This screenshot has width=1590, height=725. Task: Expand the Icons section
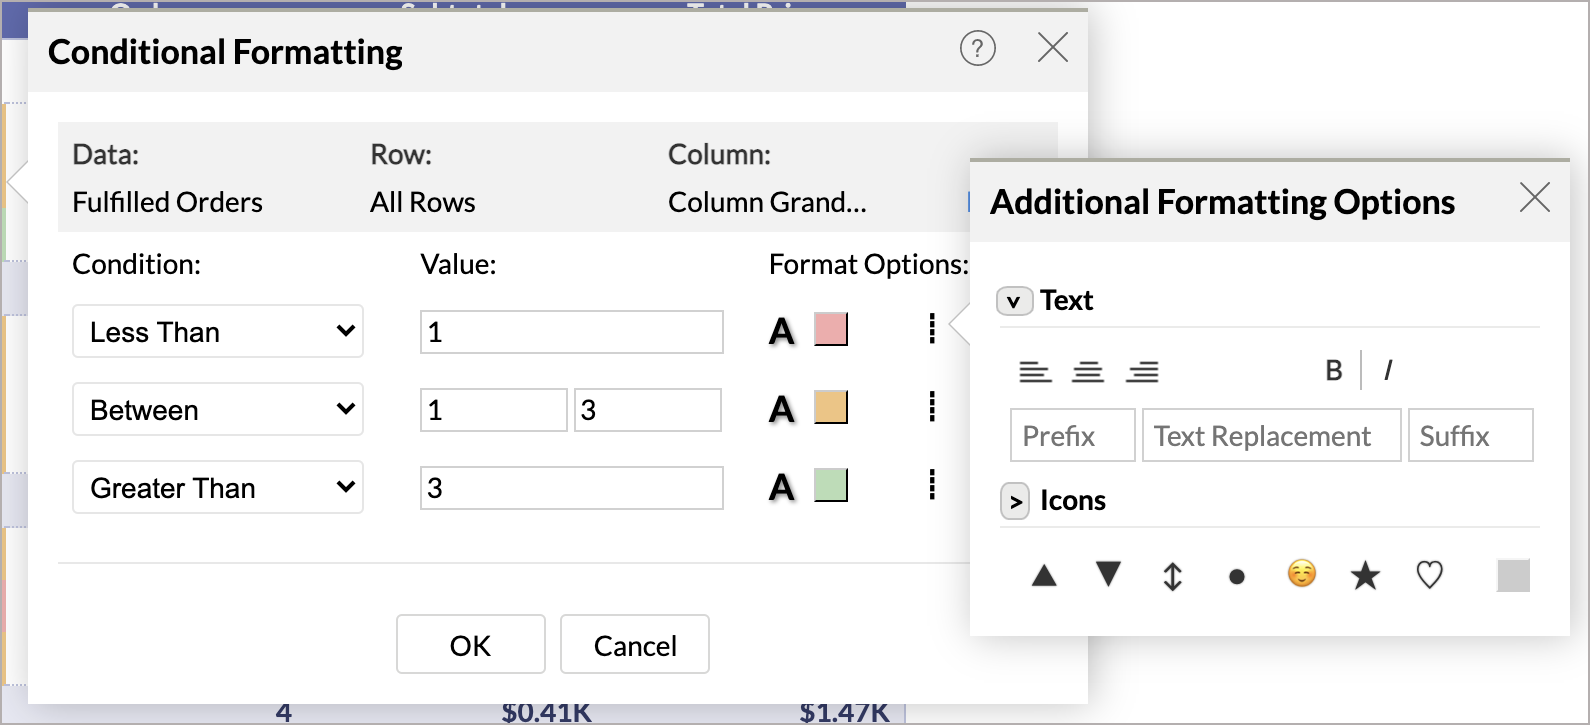(x=1015, y=501)
